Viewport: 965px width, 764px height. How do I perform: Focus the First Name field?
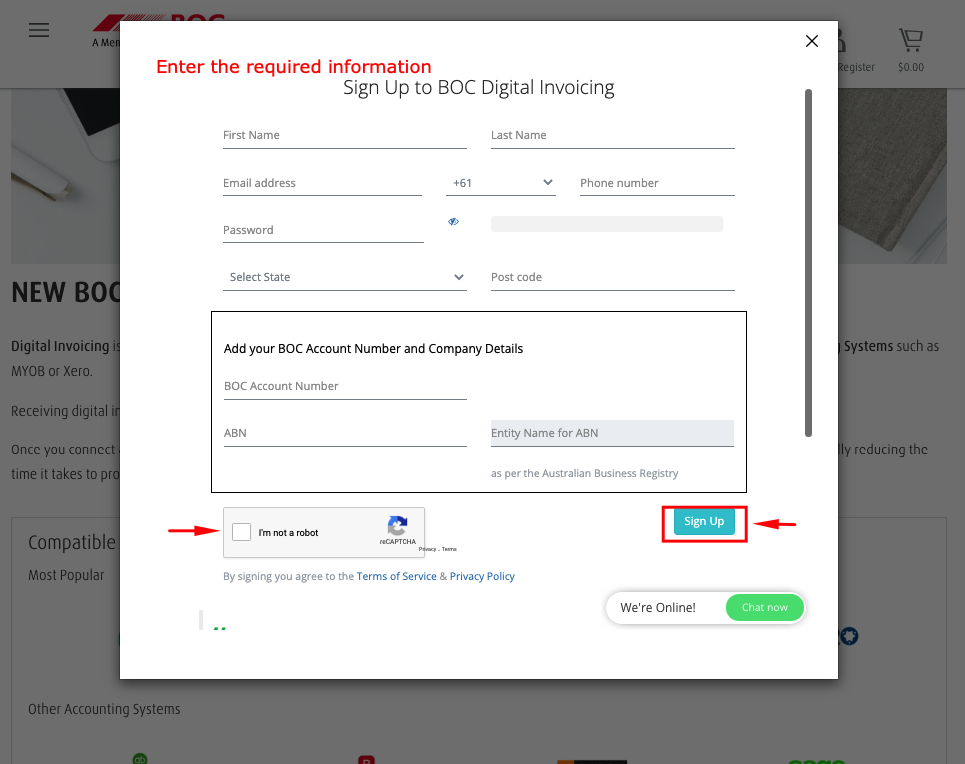[345, 135]
